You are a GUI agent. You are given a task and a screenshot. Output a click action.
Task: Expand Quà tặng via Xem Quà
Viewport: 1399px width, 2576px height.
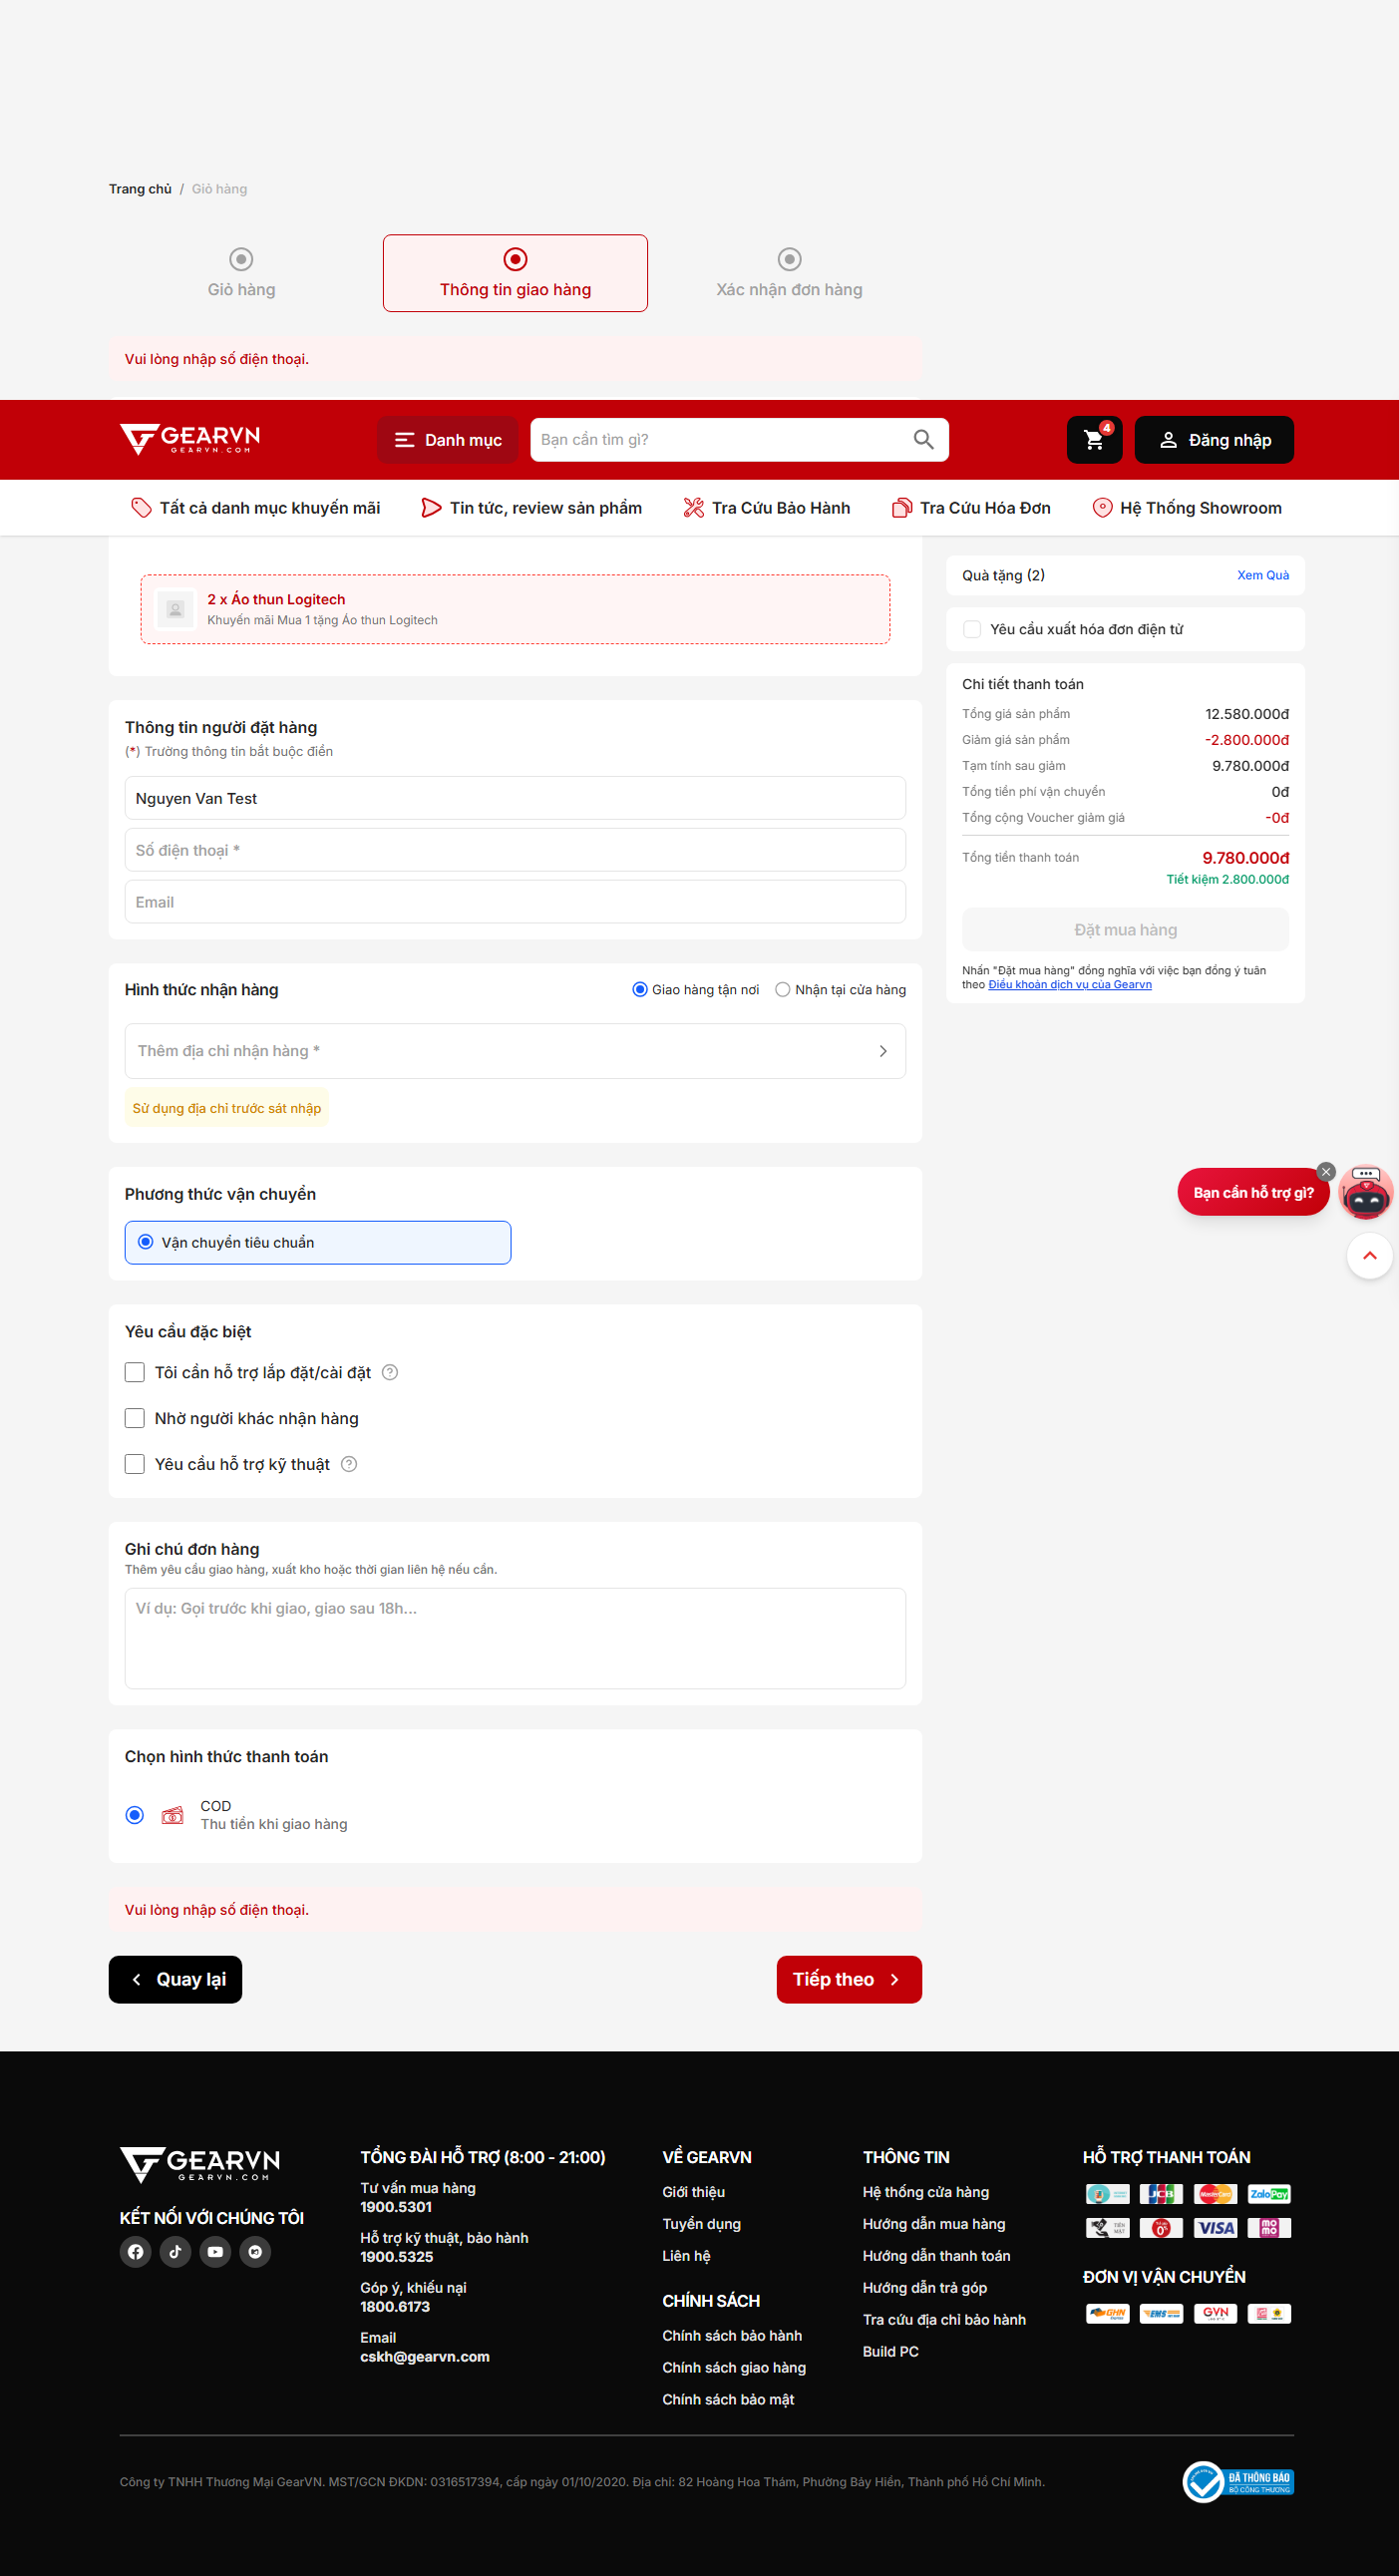point(1263,575)
